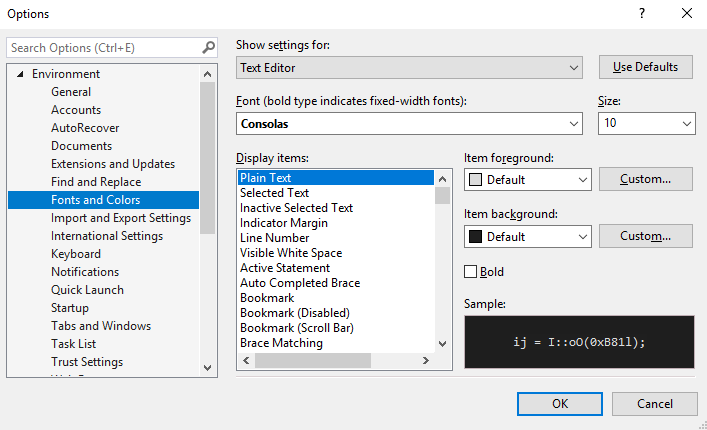Open Import and Export Settings
707x430 pixels.
[x=121, y=218]
